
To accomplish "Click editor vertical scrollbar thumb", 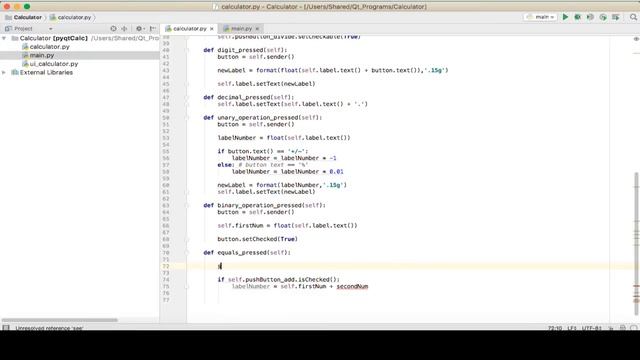I will [x=636, y=243].
